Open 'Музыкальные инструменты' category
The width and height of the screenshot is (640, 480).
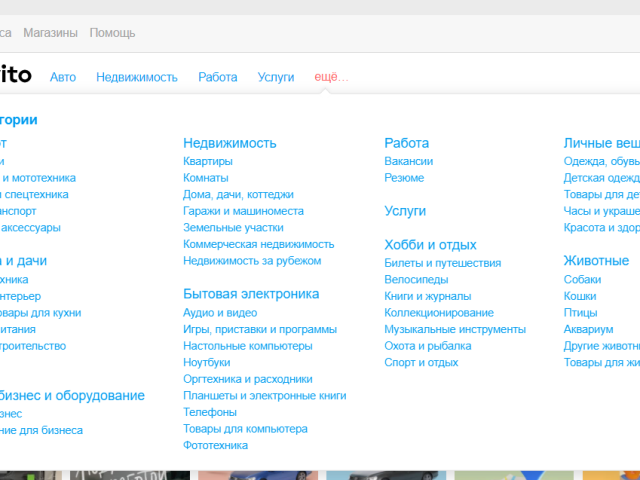455,329
